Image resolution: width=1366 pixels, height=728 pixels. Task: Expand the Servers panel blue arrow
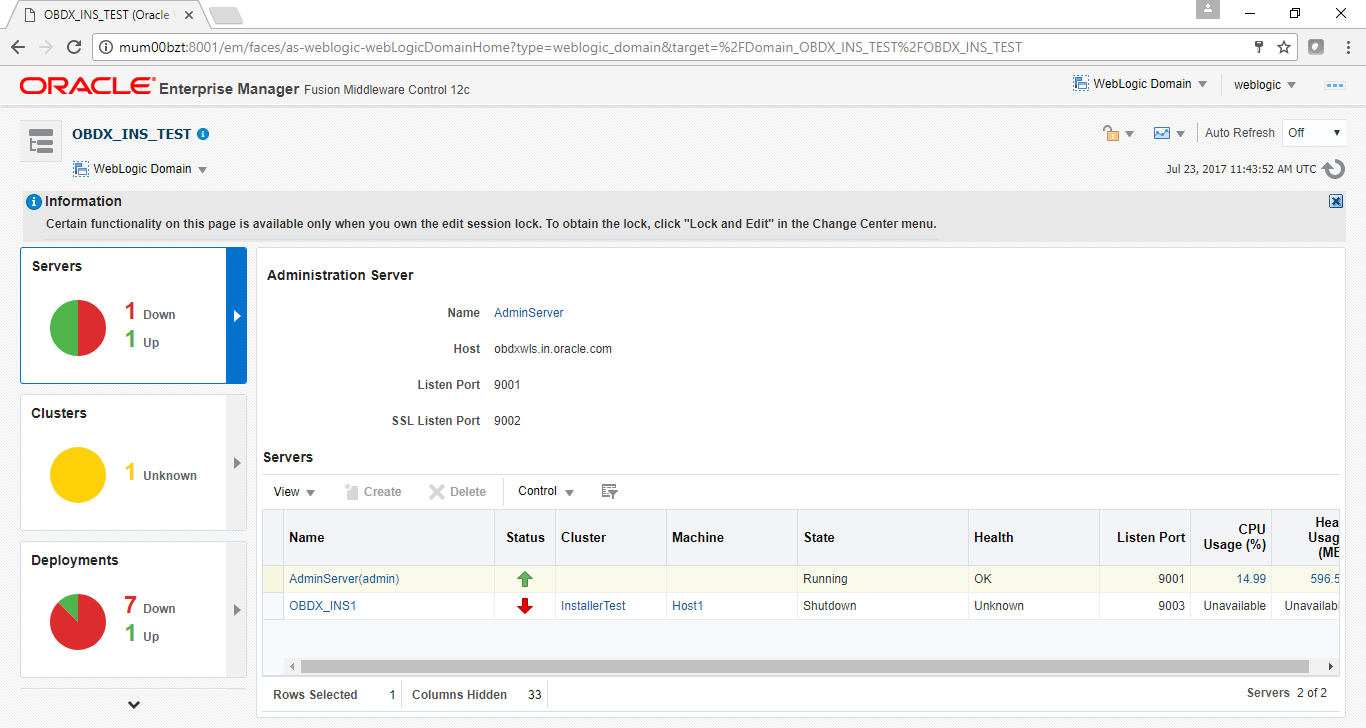237,316
